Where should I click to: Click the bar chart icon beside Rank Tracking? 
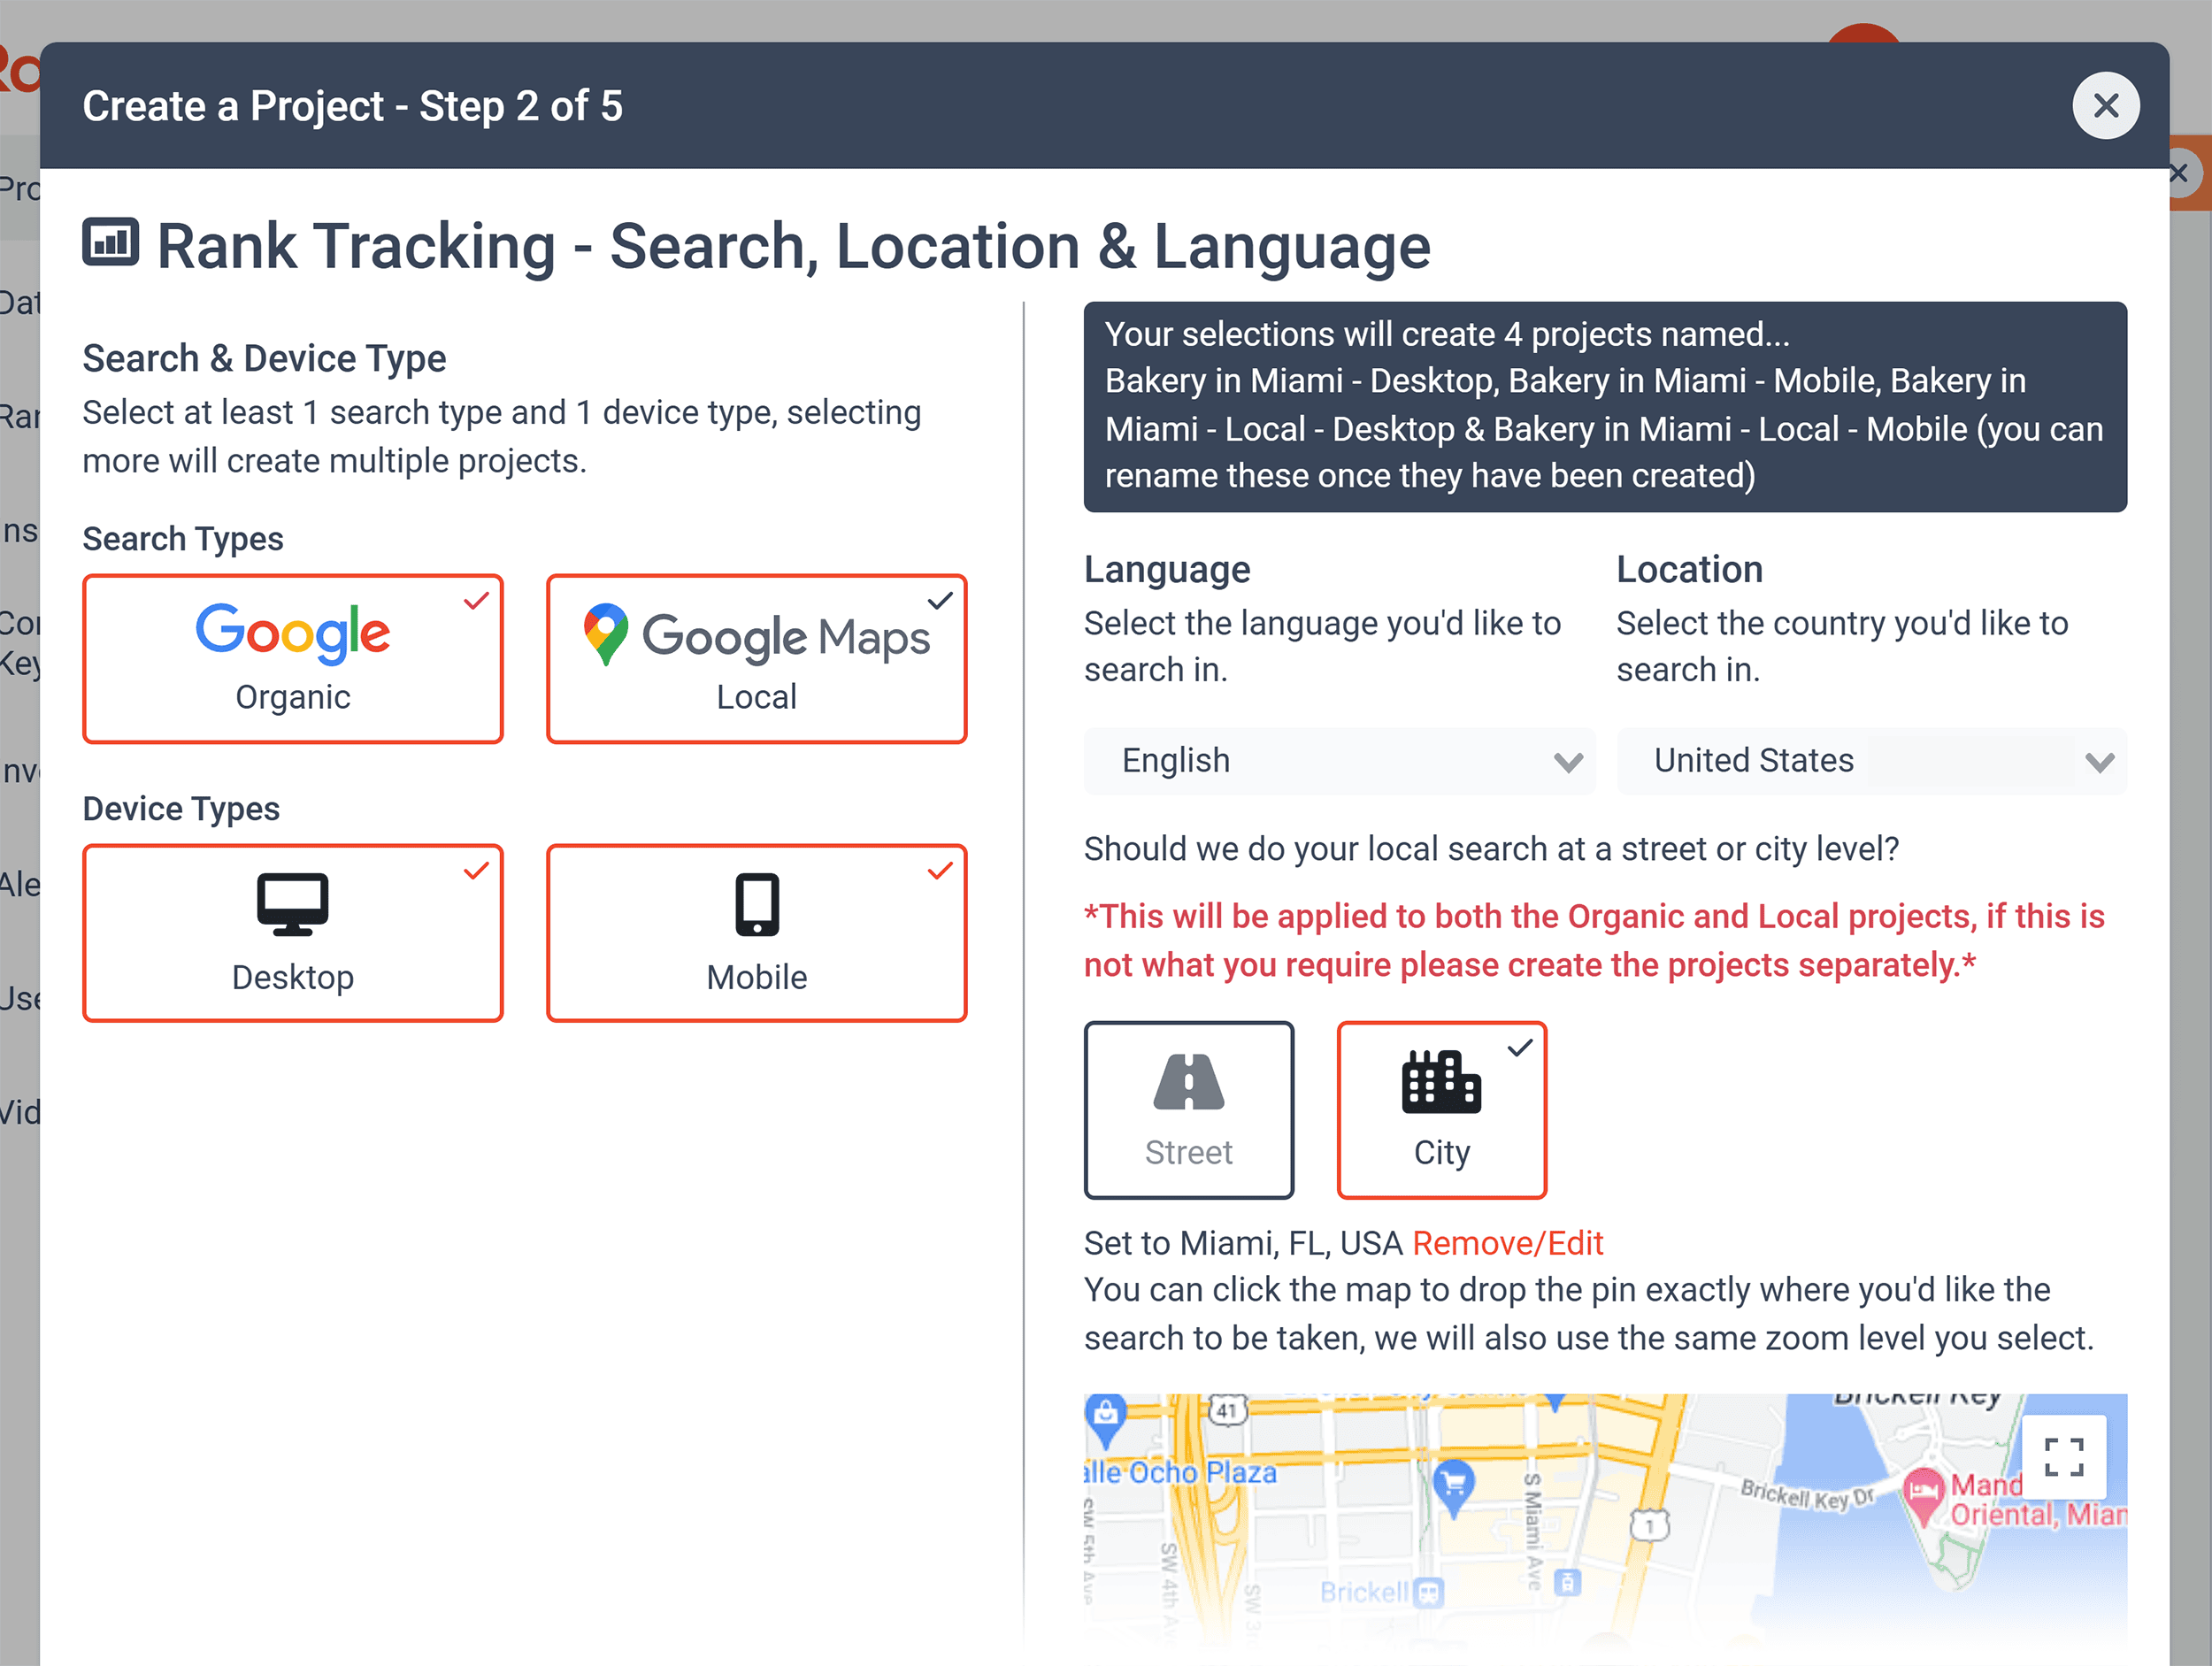(x=110, y=243)
